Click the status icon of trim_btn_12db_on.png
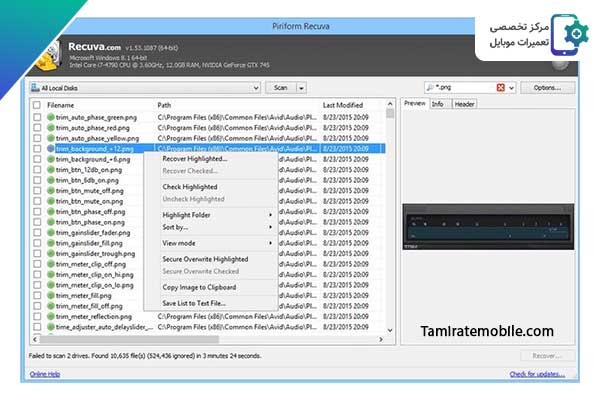Viewport: 600px width, 400px height. 51,170
